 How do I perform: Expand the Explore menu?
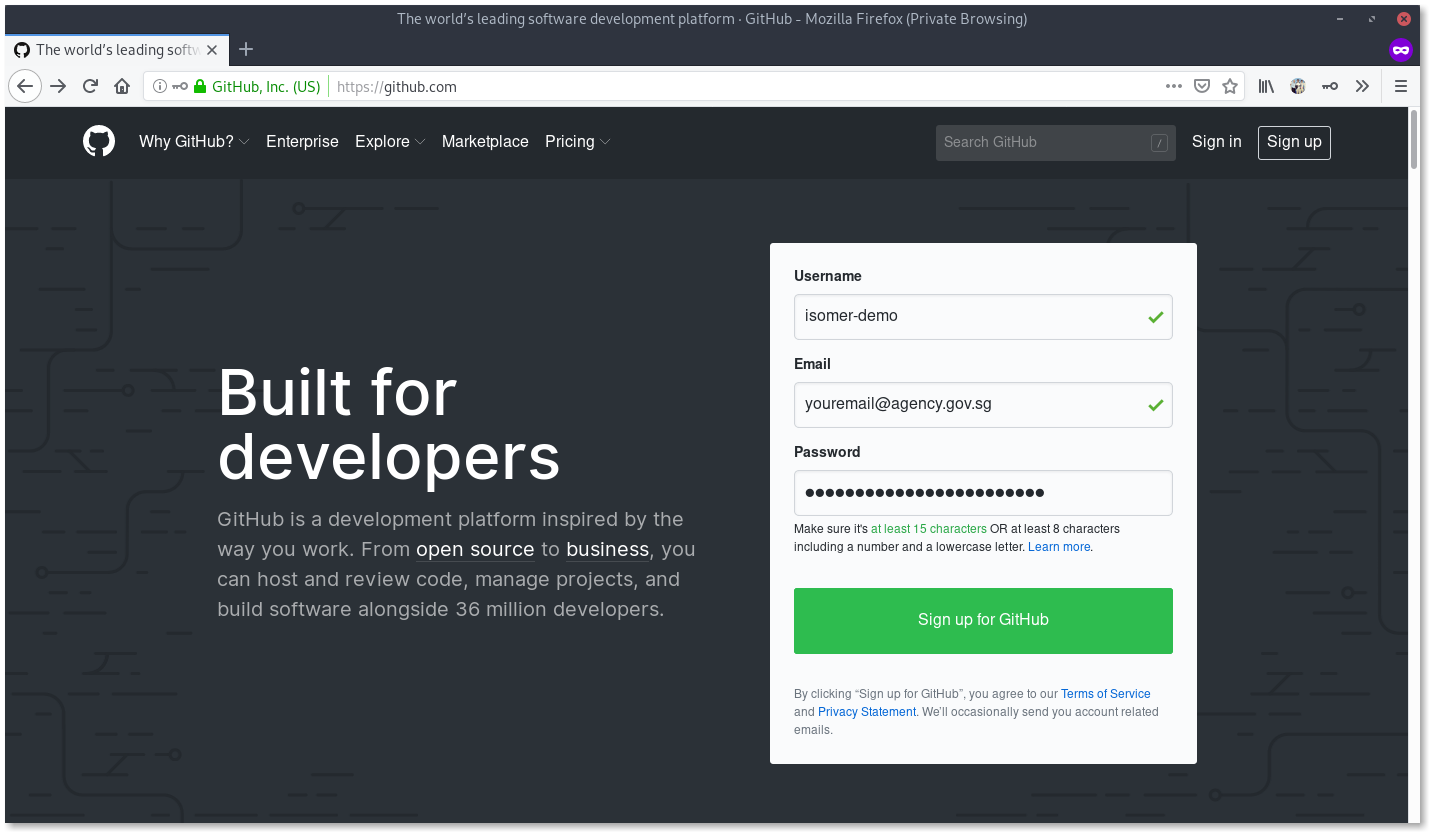[390, 141]
